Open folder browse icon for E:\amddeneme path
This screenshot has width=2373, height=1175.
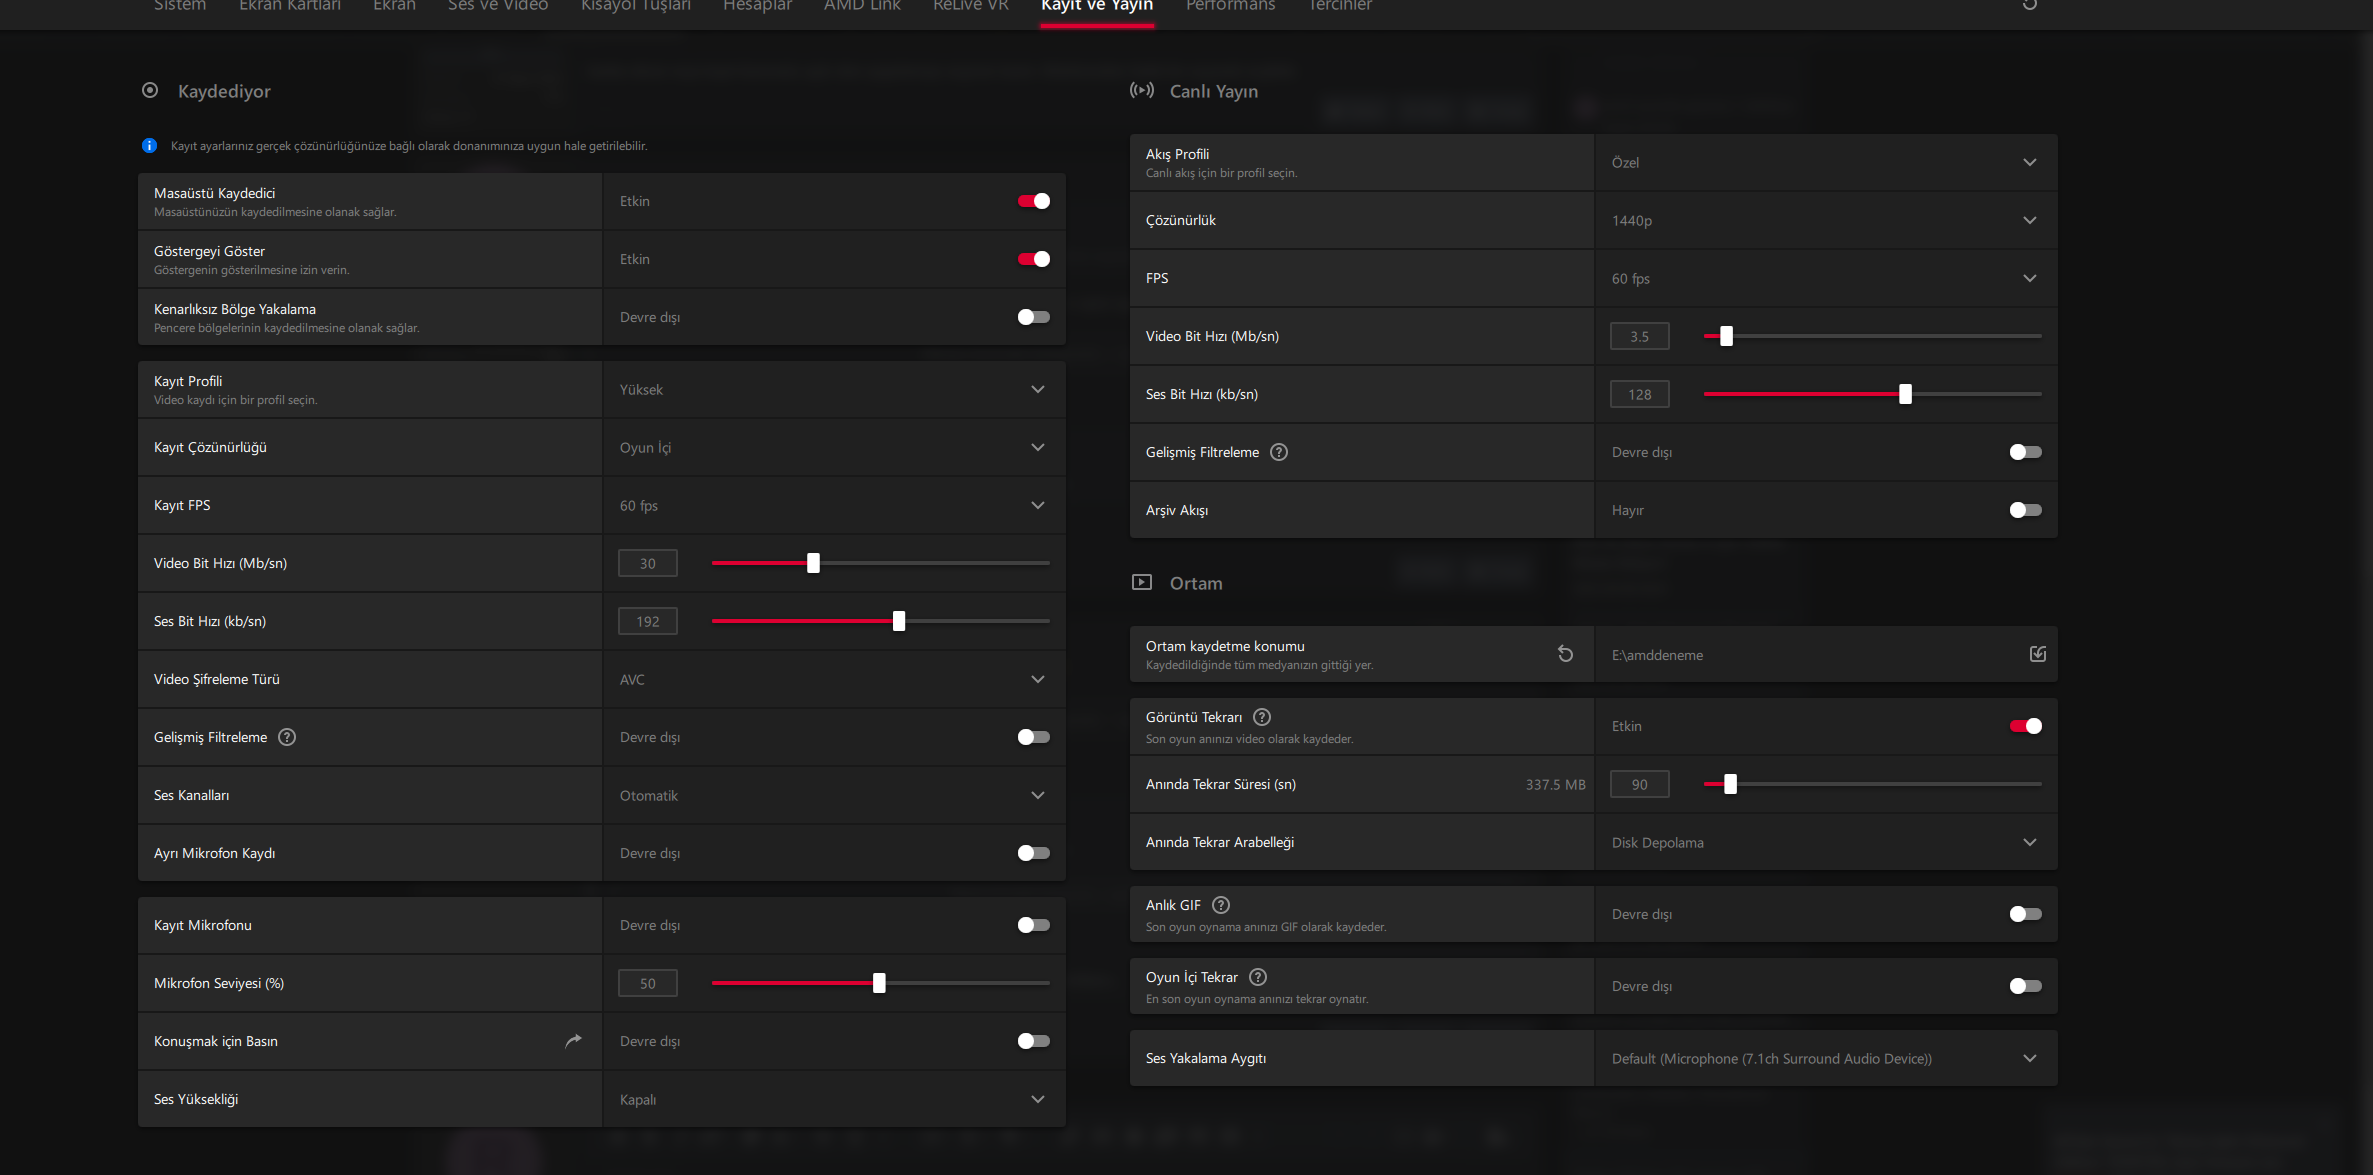2037,654
